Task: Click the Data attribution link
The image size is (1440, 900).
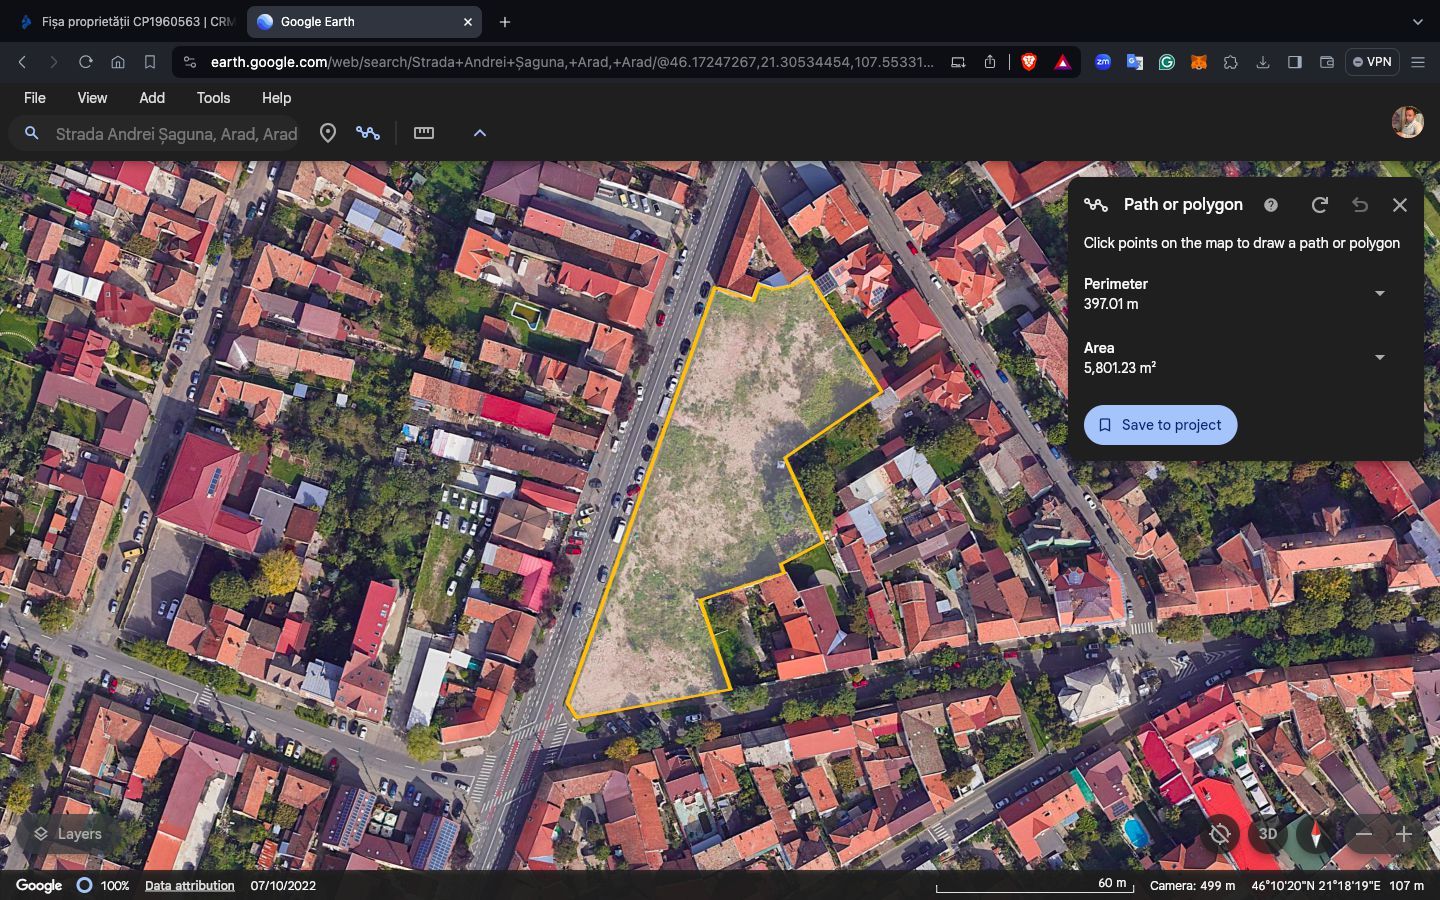Action: click(x=189, y=886)
